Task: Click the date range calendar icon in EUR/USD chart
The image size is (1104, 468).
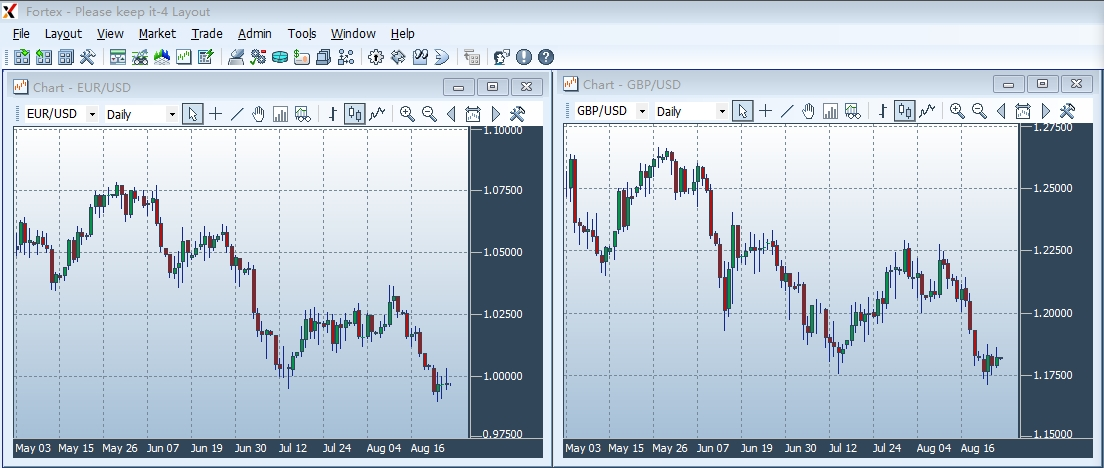Action: [472, 114]
